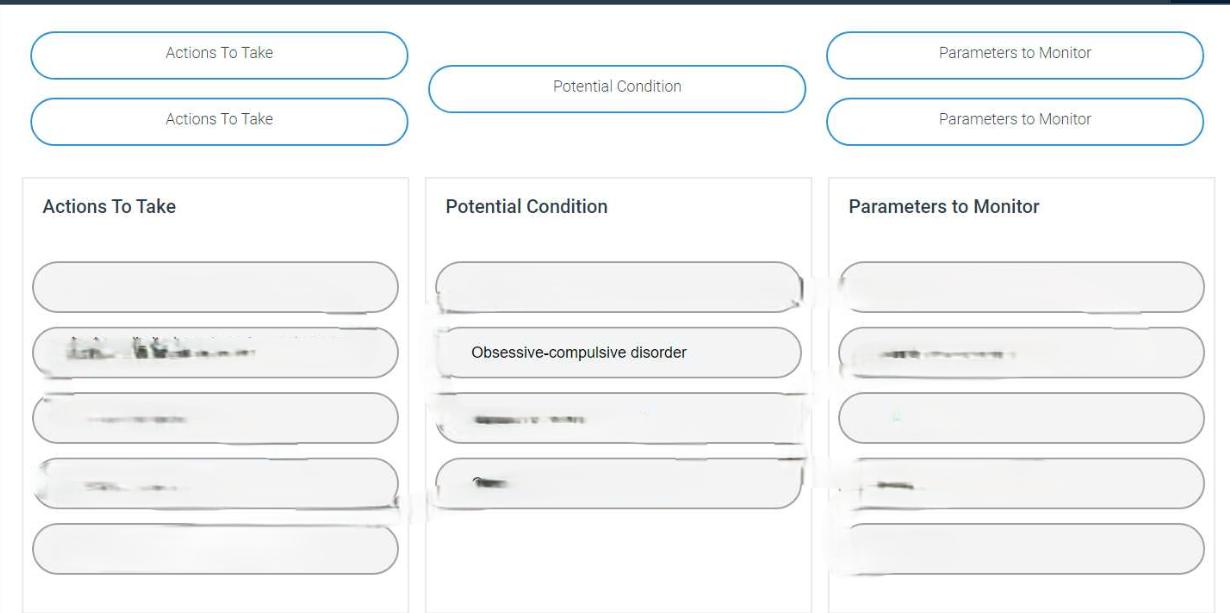Click the upper Actions To Take drop slot
Screen dimensions: 1230x613
(x=219, y=54)
